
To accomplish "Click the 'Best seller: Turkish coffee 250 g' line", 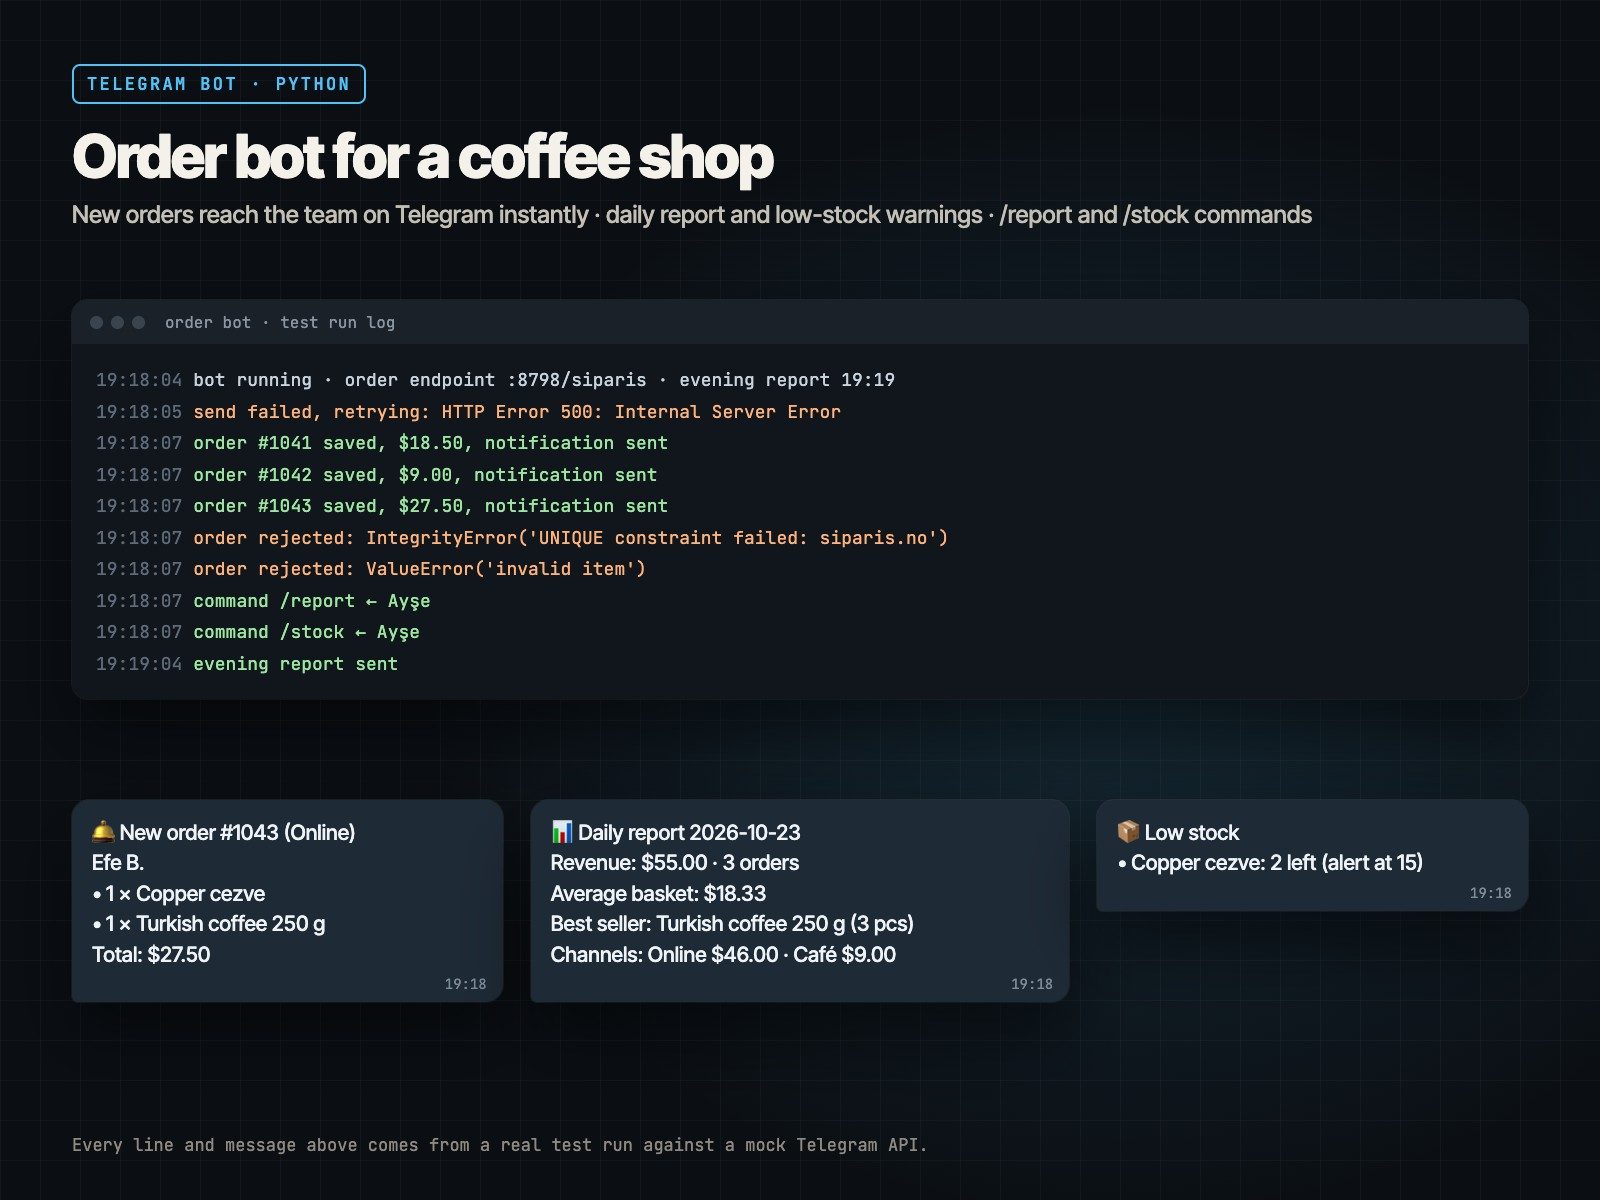I will (732, 924).
